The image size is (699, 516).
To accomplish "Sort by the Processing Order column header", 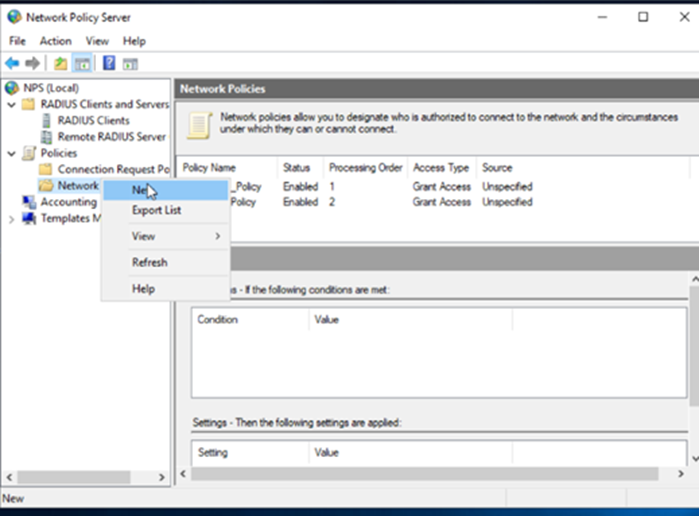I will pyautogui.click(x=366, y=168).
